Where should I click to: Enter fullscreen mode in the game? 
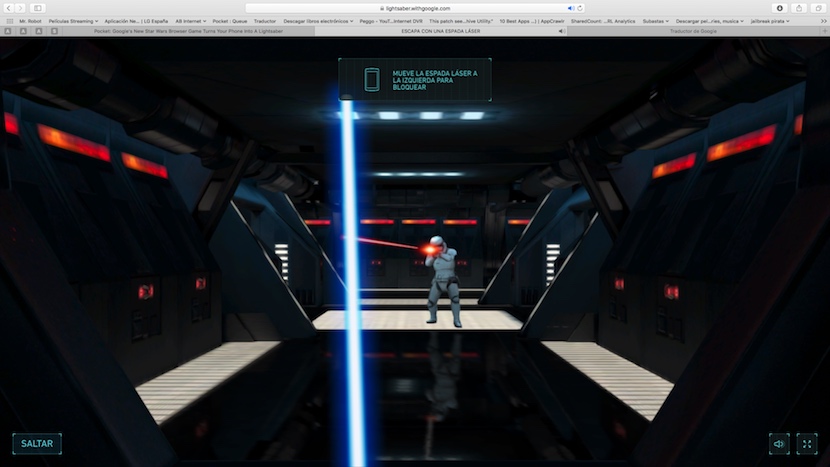coord(806,444)
